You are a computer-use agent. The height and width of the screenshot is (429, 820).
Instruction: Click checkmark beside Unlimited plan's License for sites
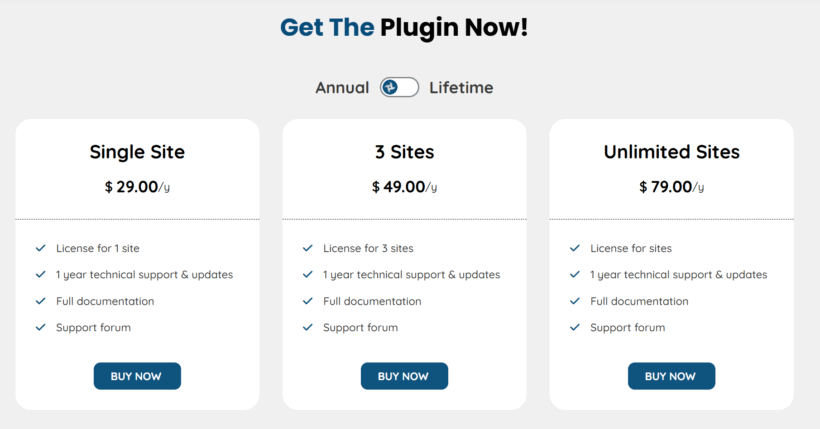[575, 248]
